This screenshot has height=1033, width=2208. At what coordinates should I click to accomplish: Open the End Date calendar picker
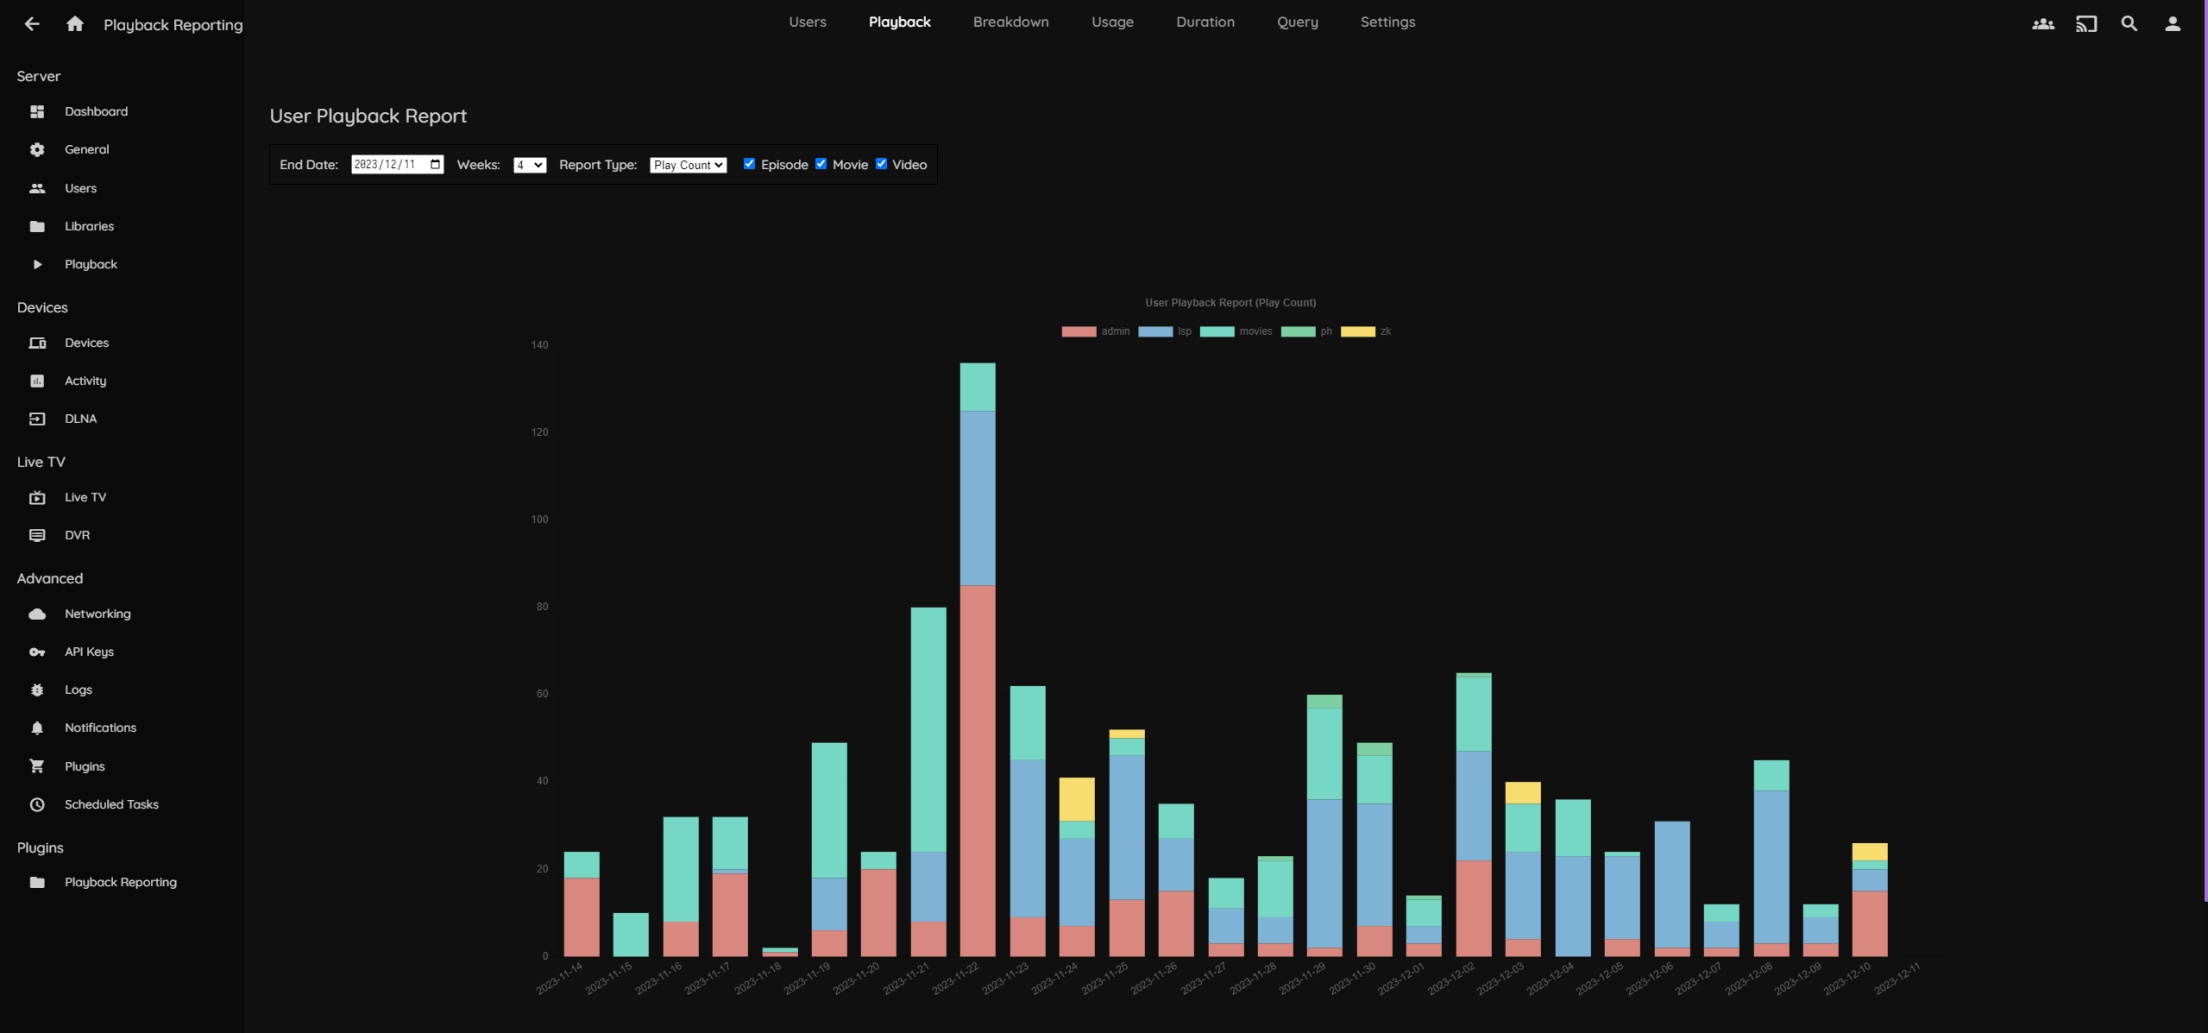pos(435,165)
